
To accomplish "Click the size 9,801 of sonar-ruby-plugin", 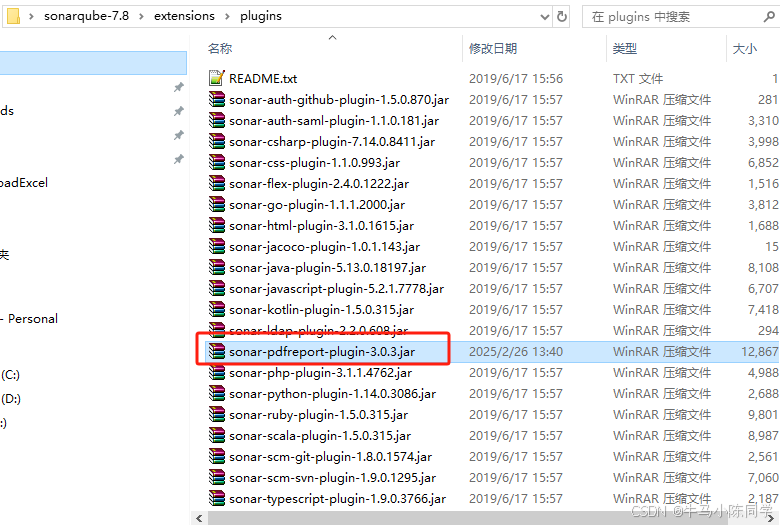I will [763, 415].
